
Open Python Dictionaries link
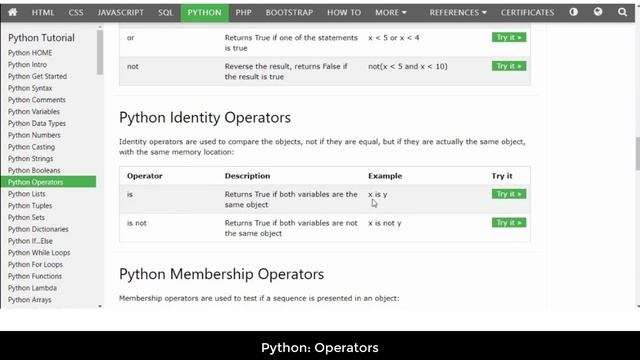[x=38, y=229]
